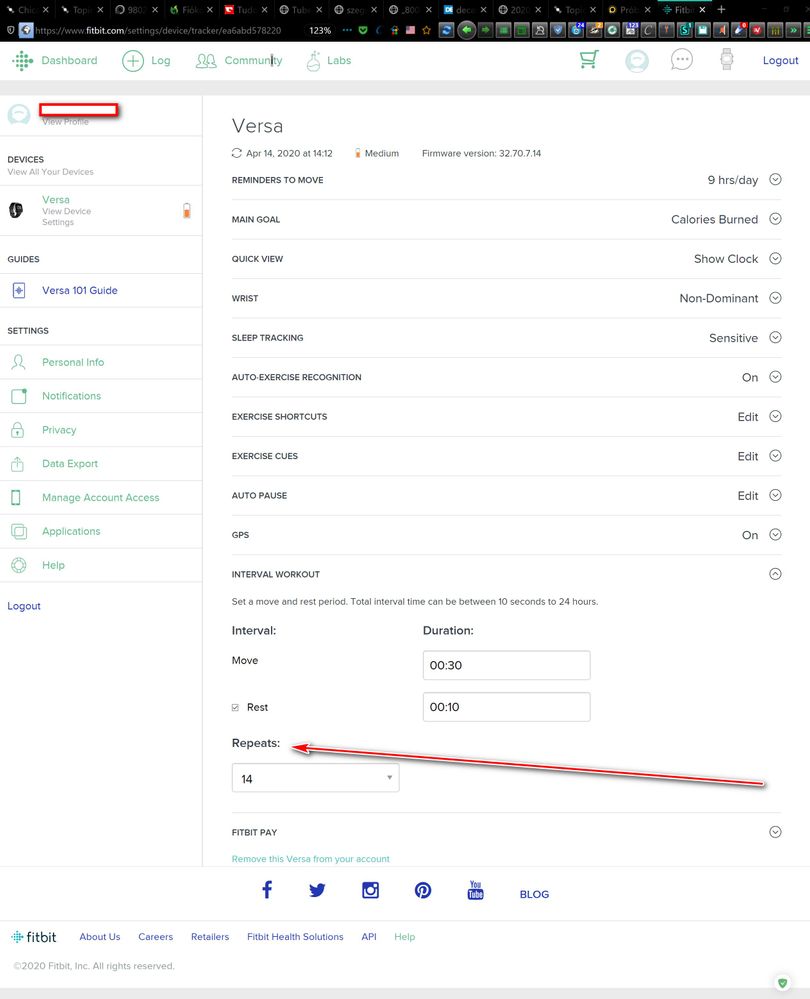
Task: Click the Applications stacked-squares icon
Action: point(19,531)
